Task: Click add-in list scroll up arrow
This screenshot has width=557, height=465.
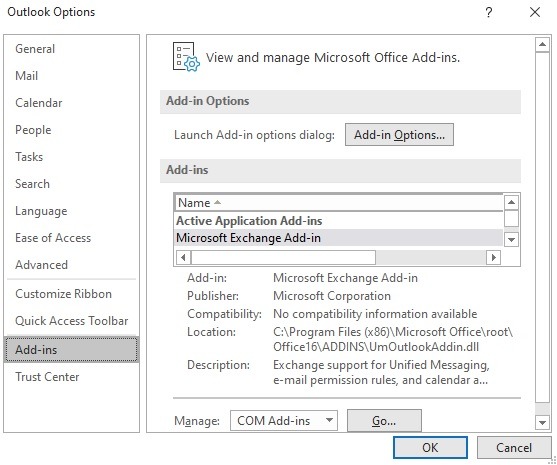Action: pyautogui.click(x=512, y=202)
